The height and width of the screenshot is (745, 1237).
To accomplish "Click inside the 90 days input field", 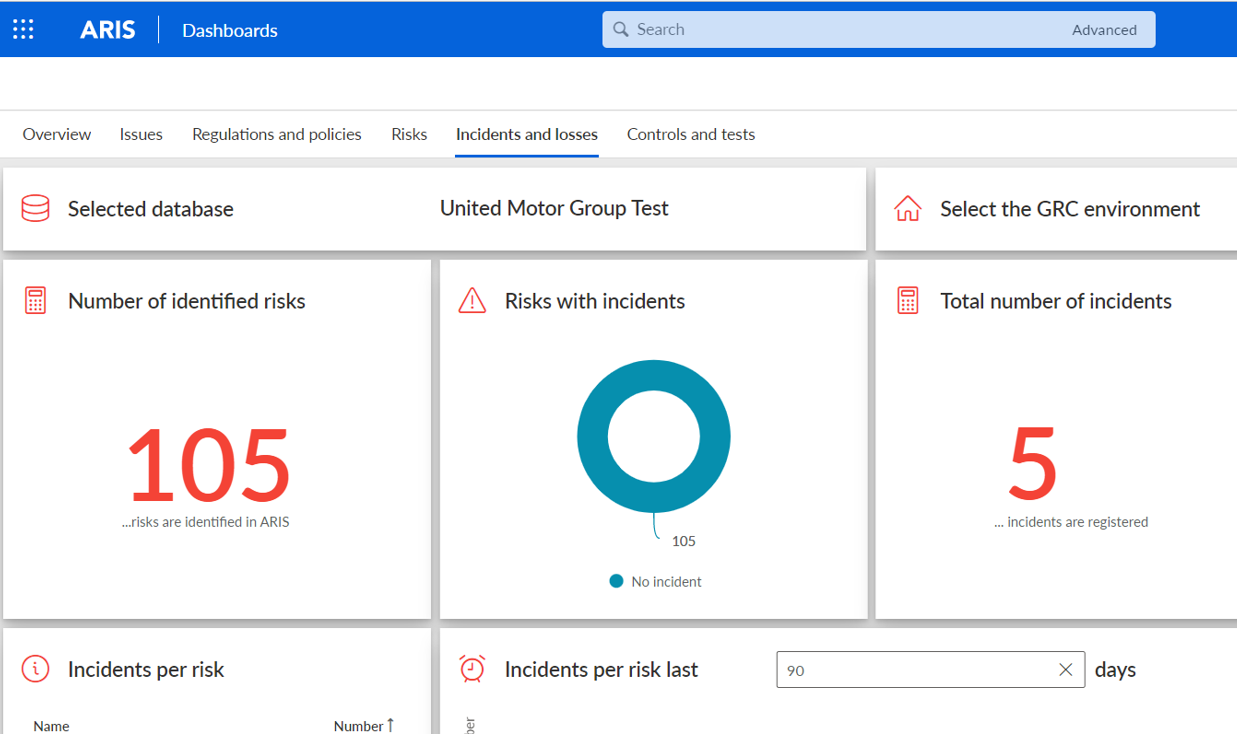I will pos(900,669).
